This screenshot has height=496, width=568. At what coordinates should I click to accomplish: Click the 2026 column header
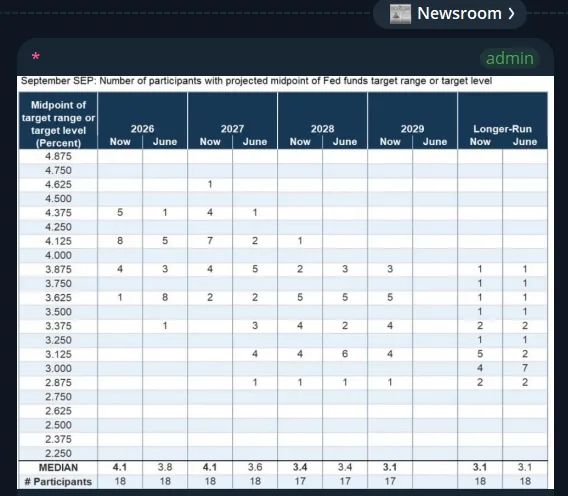[x=142, y=129]
